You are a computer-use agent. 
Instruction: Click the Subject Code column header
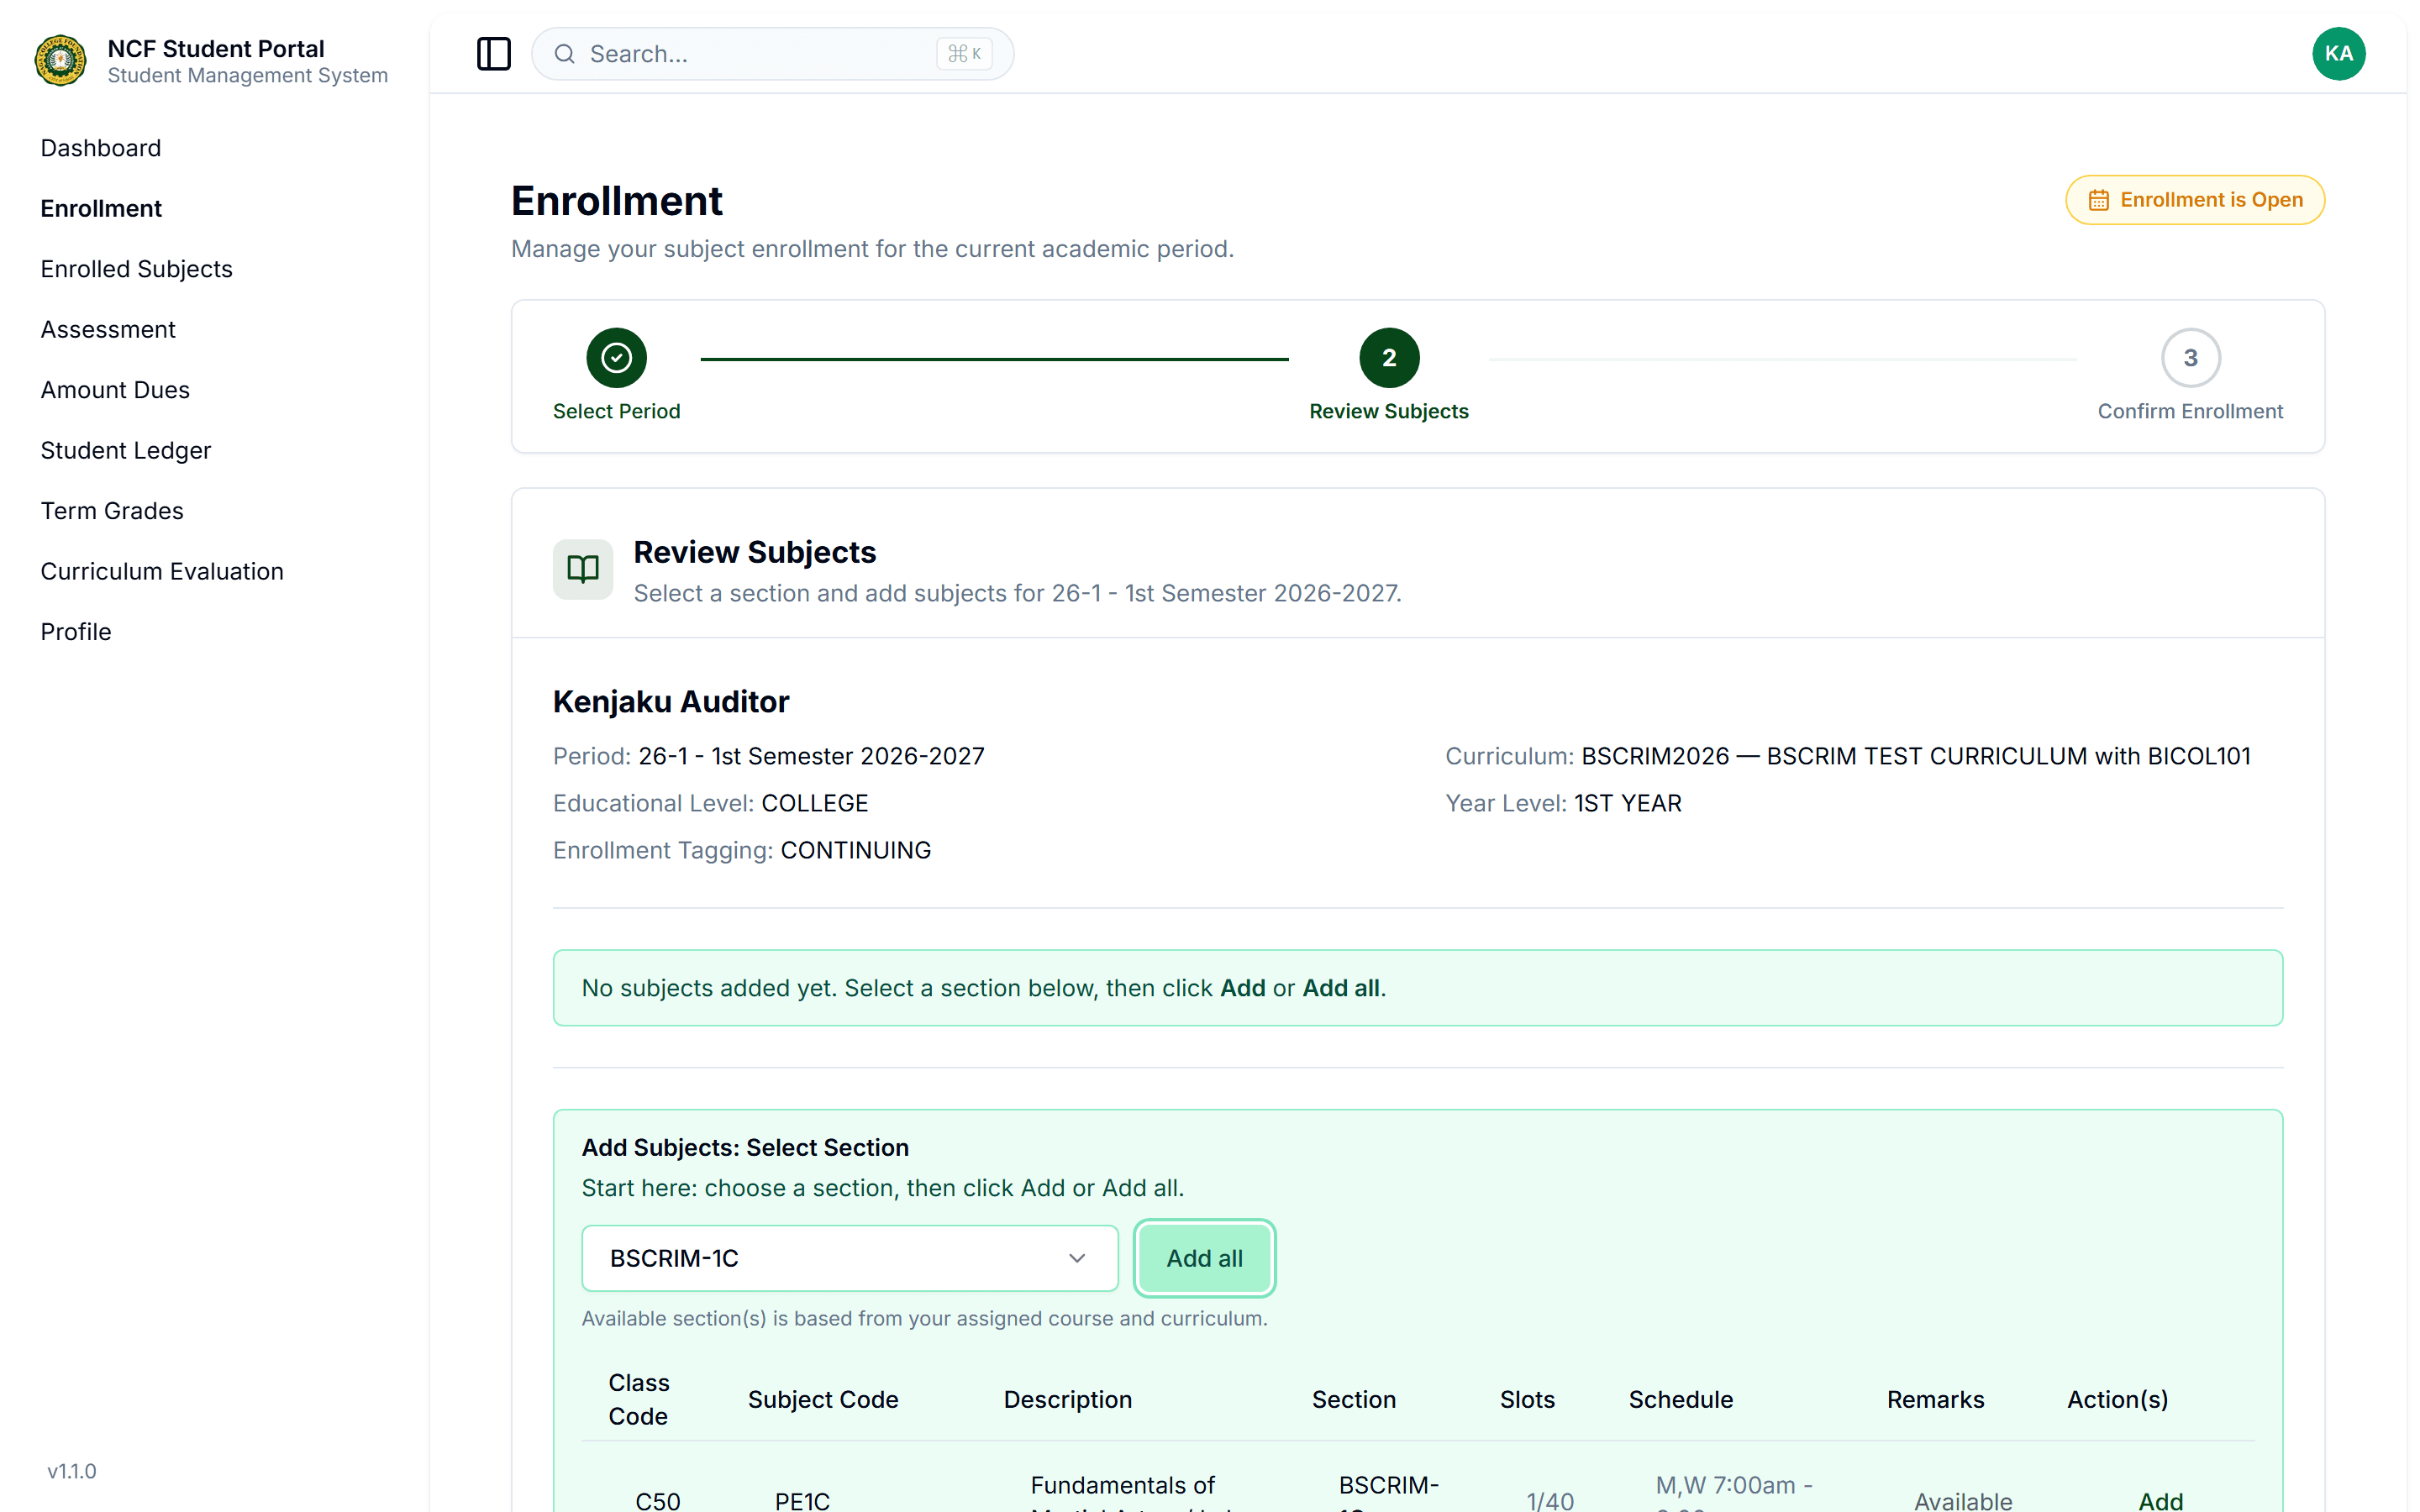coord(823,1399)
